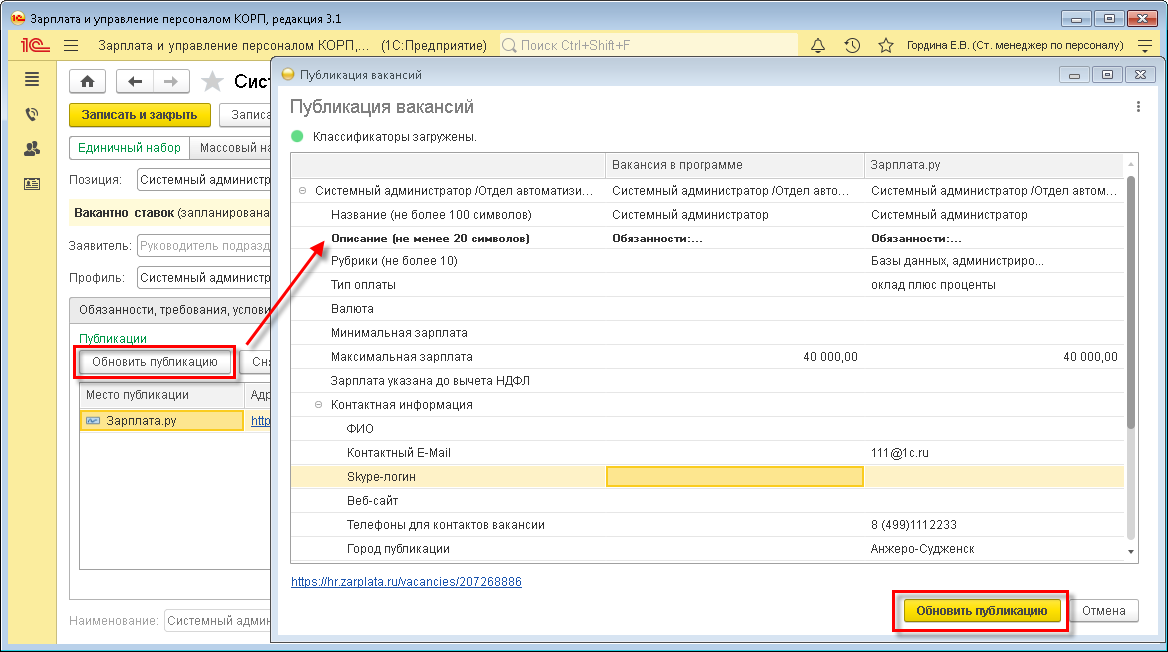Go to the home page button
The width and height of the screenshot is (1168, 652).
[x=87, y=81]
